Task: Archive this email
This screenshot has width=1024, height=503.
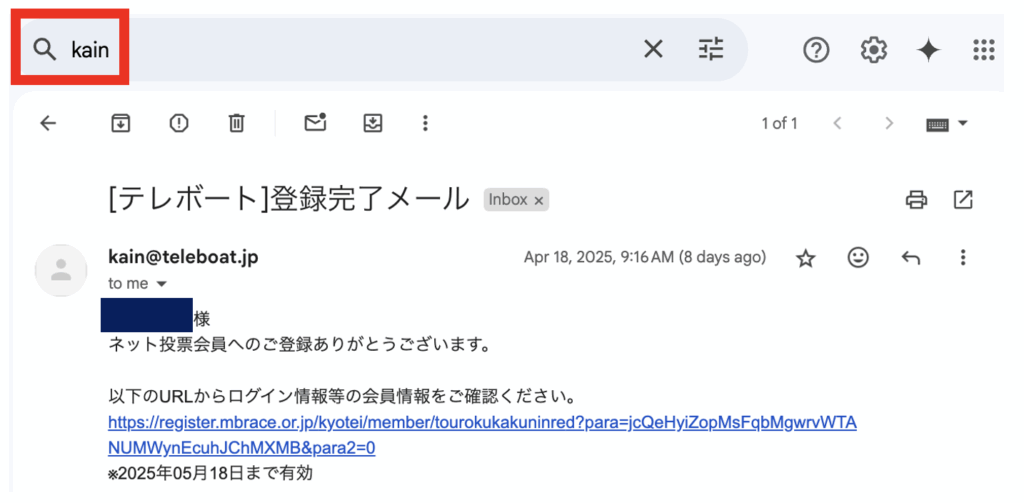Action: click(x=120, y=123)
